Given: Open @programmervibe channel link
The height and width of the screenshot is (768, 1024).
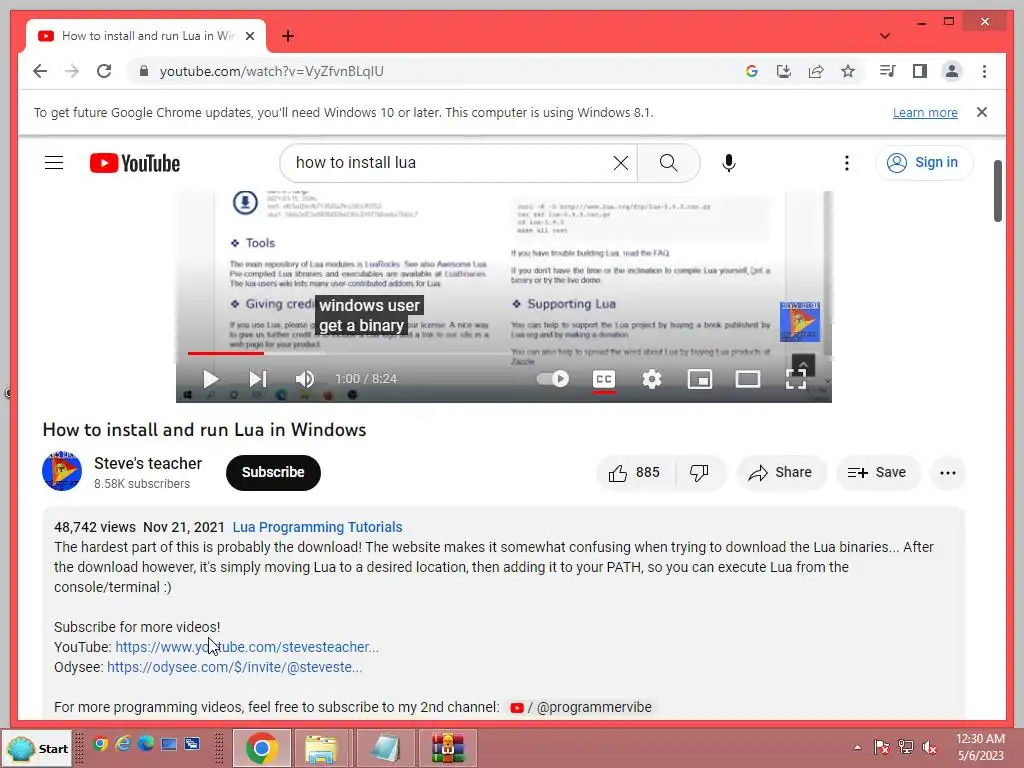Looking at the screenshot, I should click(x=581, y=707).
